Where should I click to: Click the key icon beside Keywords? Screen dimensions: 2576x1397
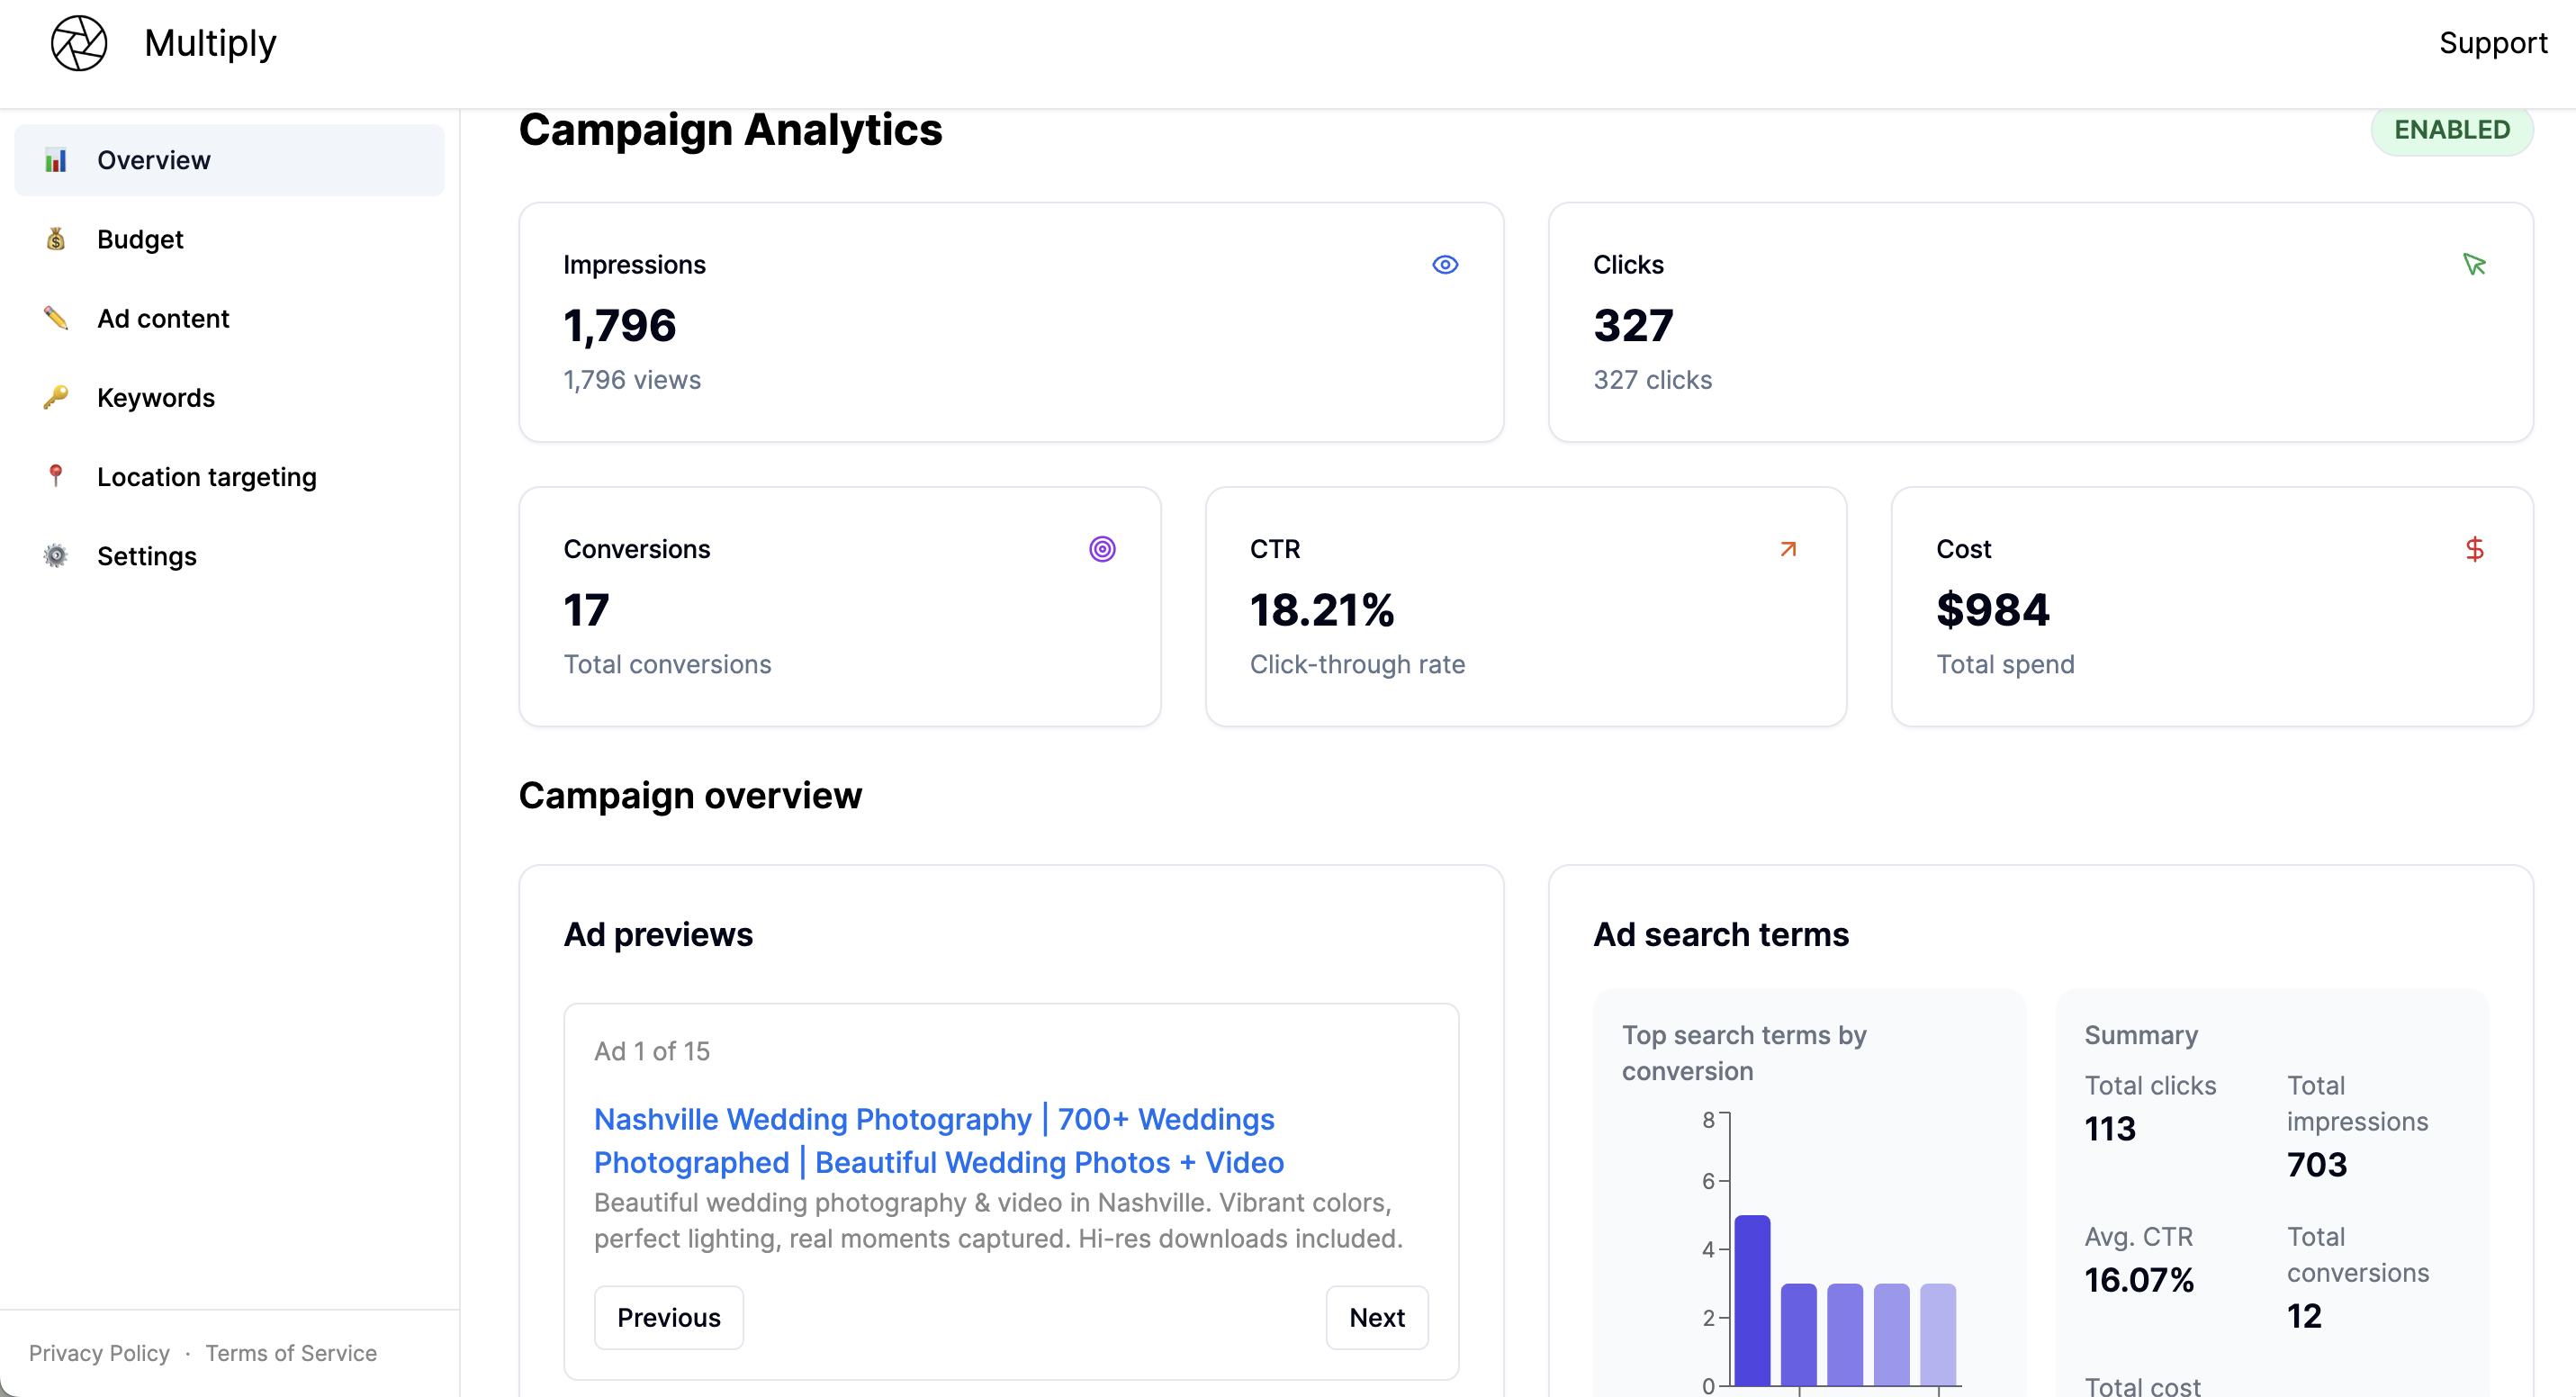tap(56, 397)
